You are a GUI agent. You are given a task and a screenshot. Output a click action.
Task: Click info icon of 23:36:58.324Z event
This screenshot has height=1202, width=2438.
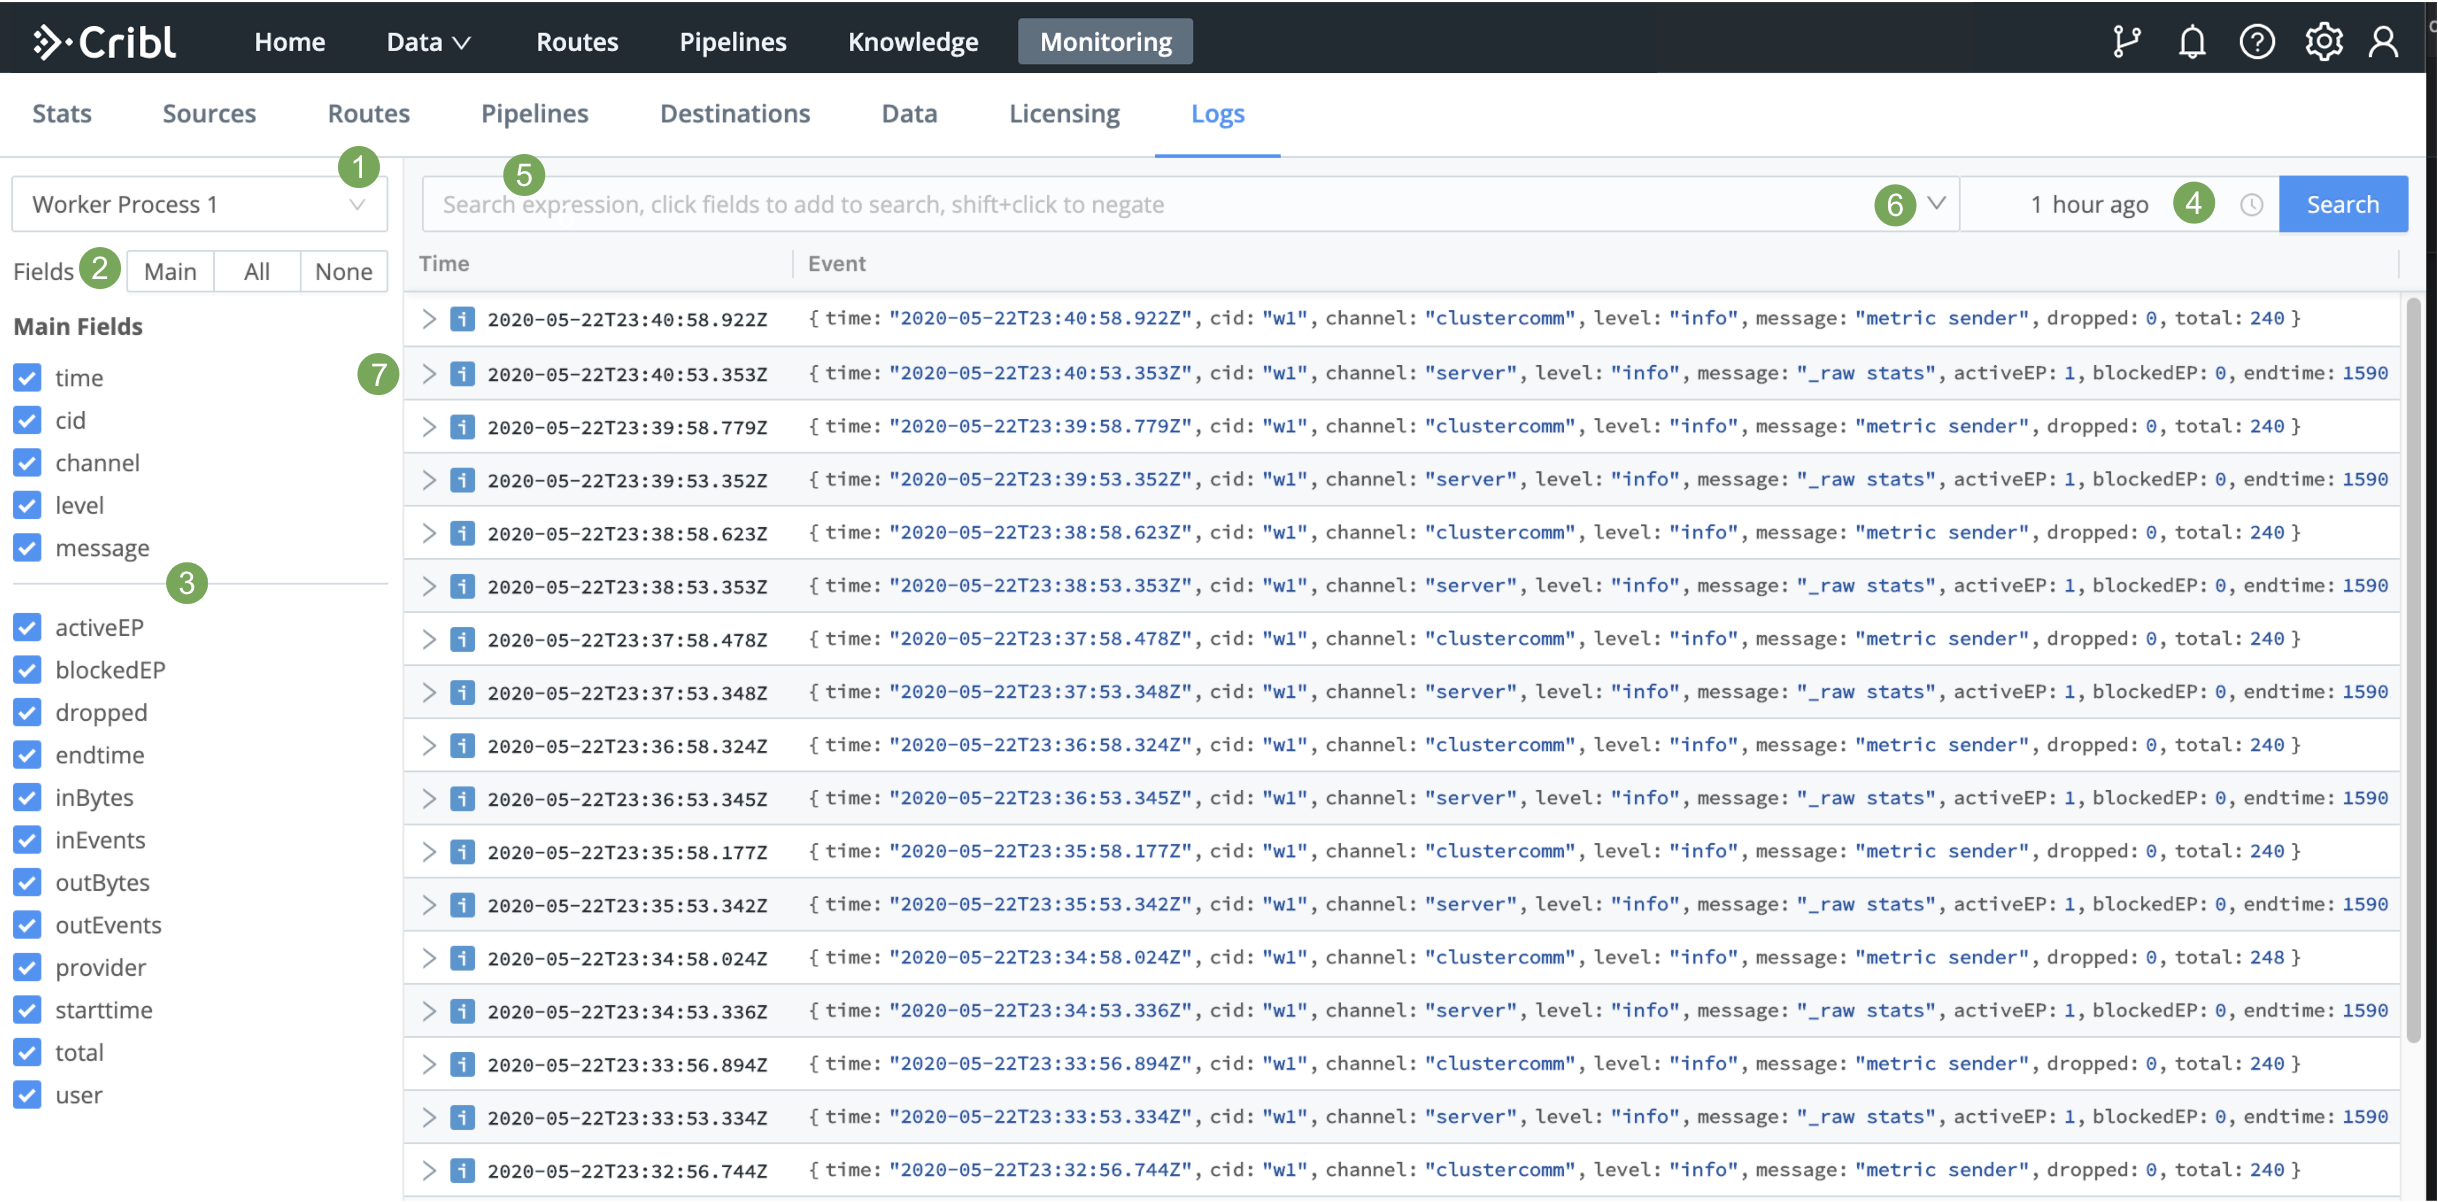[462, 745]
